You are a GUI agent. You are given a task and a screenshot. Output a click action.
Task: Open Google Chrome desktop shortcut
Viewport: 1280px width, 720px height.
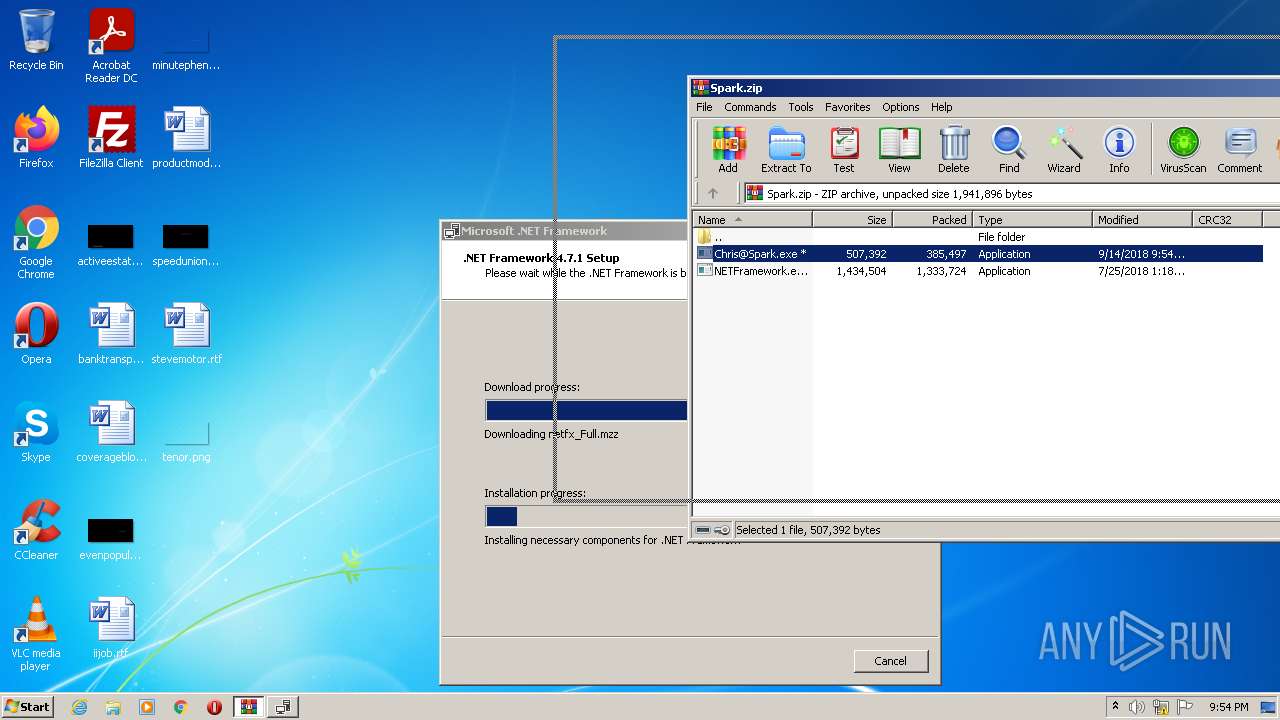point(36,242)
